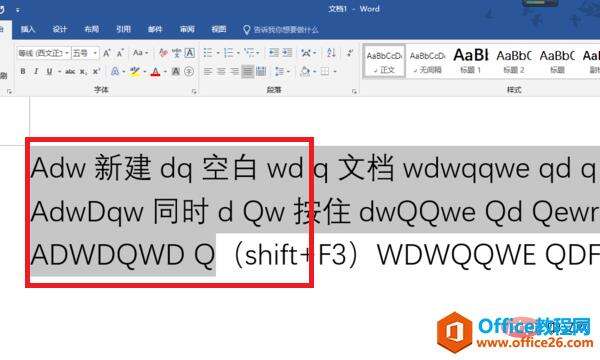Click the Tell Me search box

point(281,29)
